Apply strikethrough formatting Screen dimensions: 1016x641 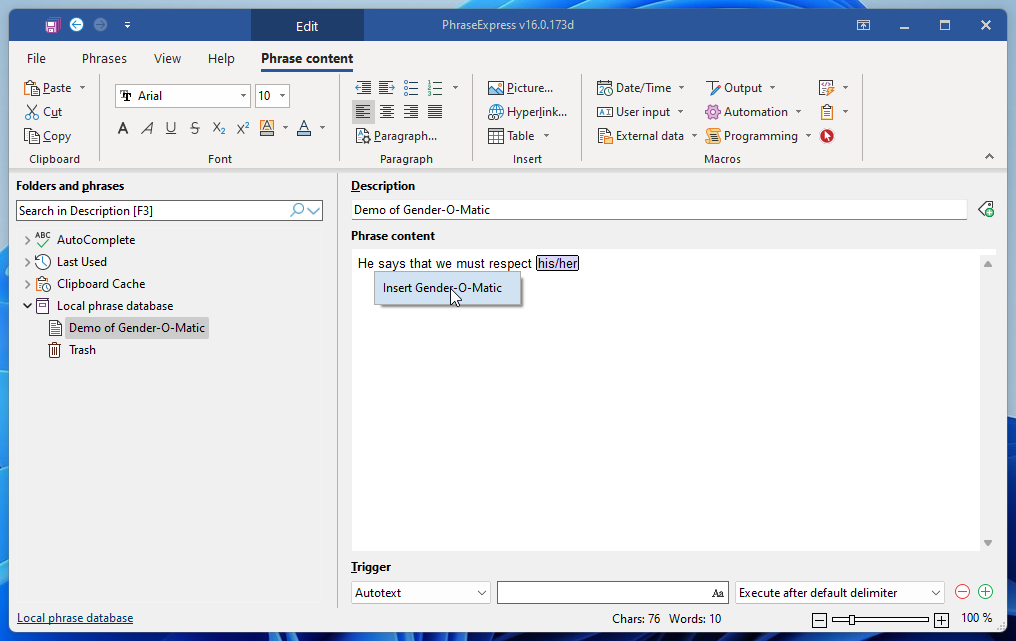coord(195,128)
